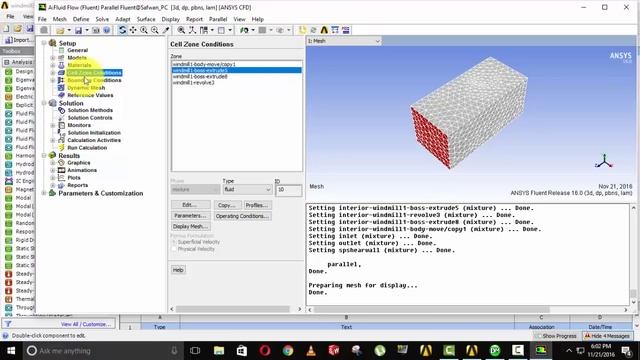
Task: Open the Solve menu
Action: point(102,19)
